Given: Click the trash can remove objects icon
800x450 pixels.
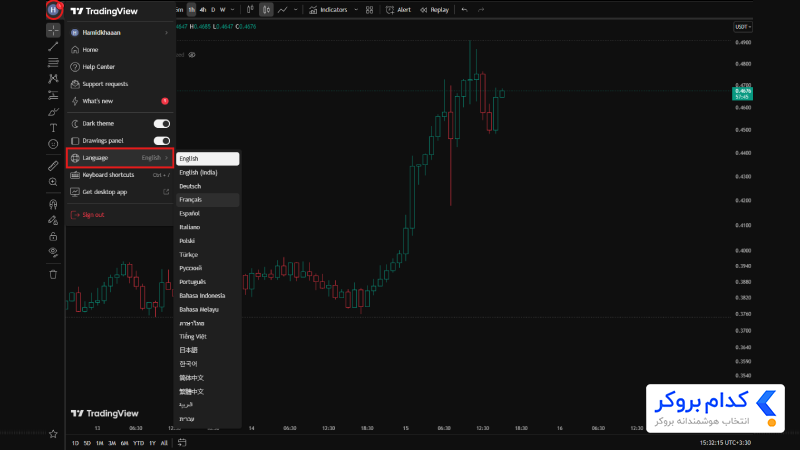Looking at the screenshot, I should click(53, 274).
